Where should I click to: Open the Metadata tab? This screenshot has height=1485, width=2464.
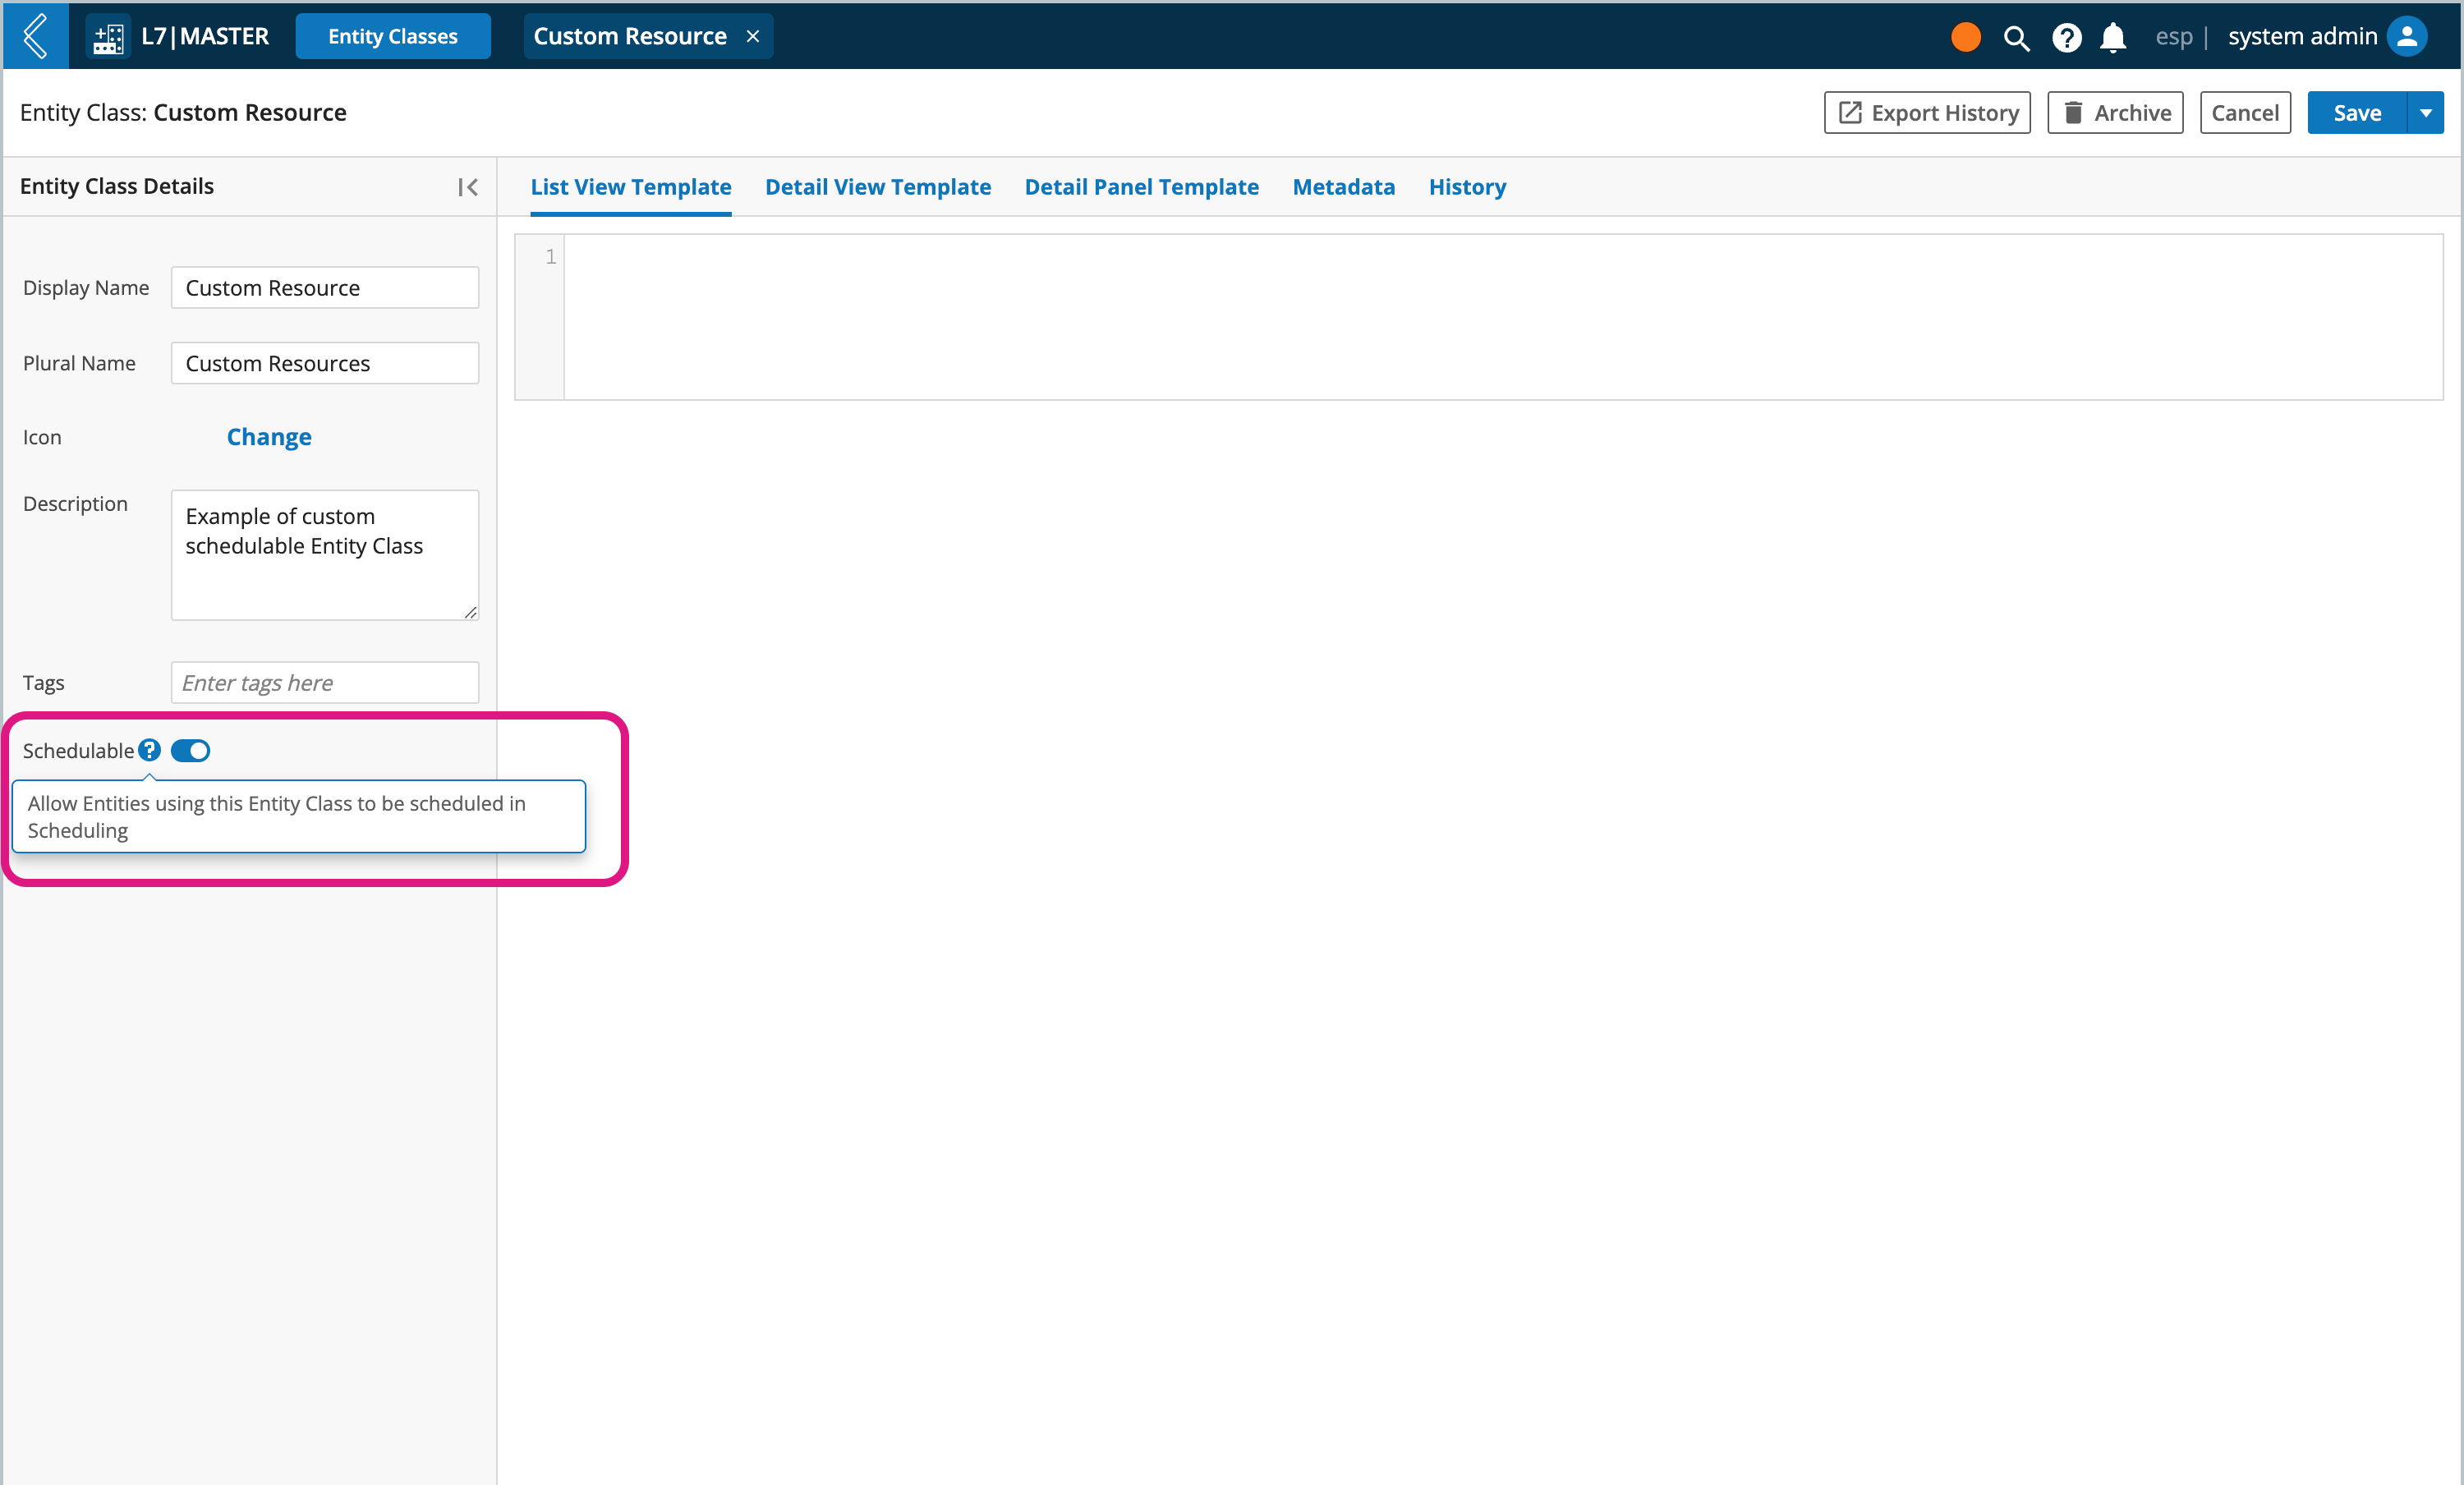point(1343,187)
